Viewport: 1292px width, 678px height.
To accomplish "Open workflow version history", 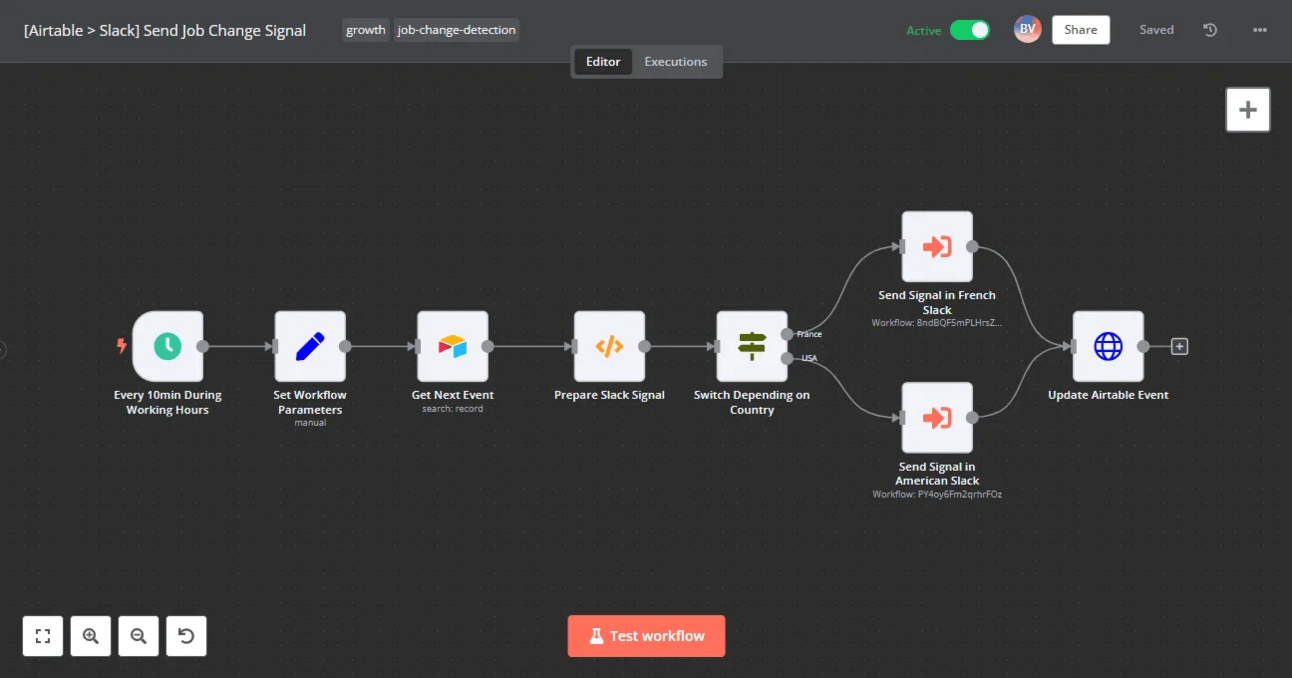I will coord(1210,30).
